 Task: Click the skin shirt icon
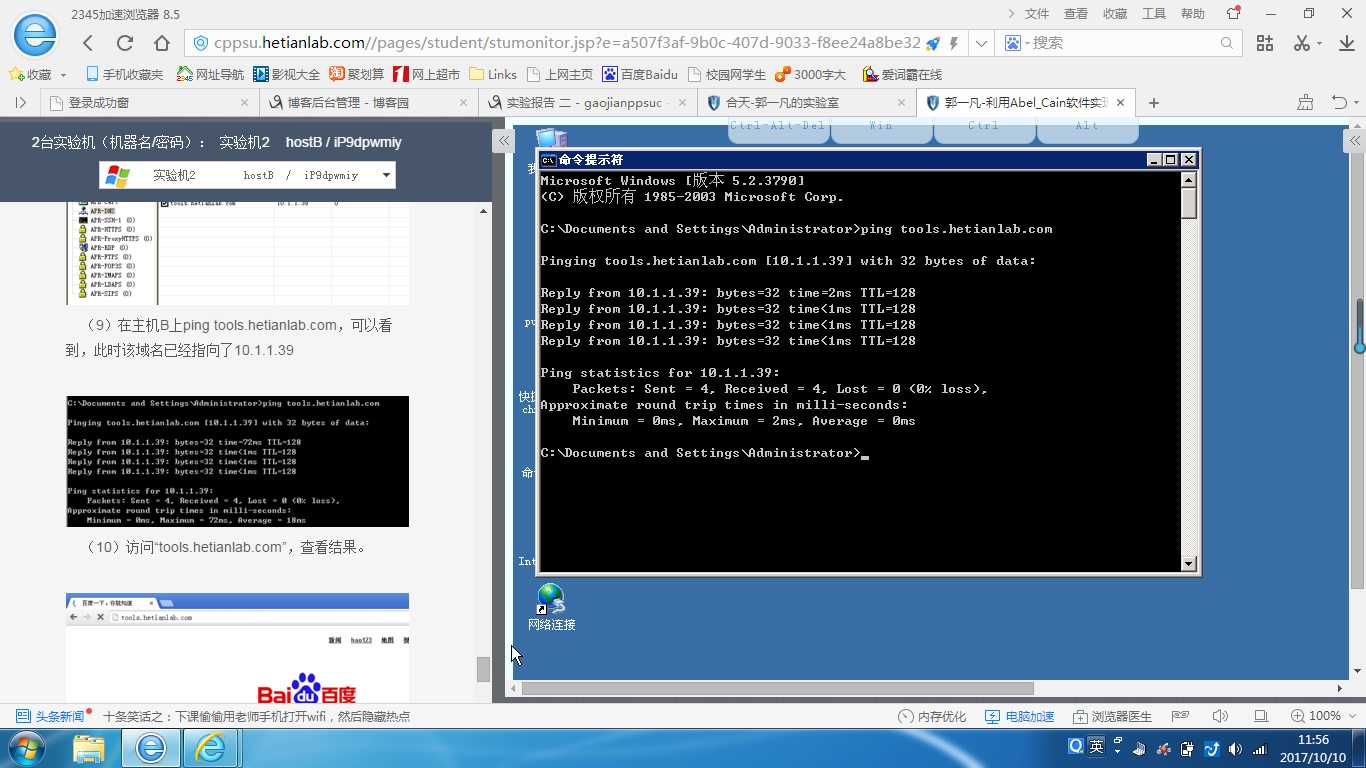tap(1232, 13)
